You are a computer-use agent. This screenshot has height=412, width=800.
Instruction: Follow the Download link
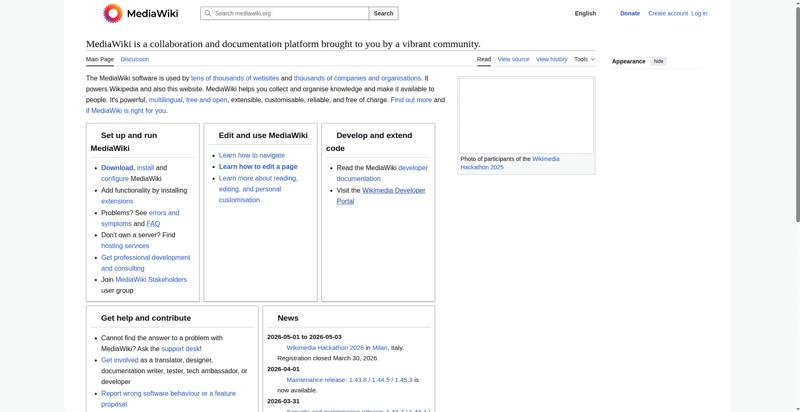coord(117,168)
